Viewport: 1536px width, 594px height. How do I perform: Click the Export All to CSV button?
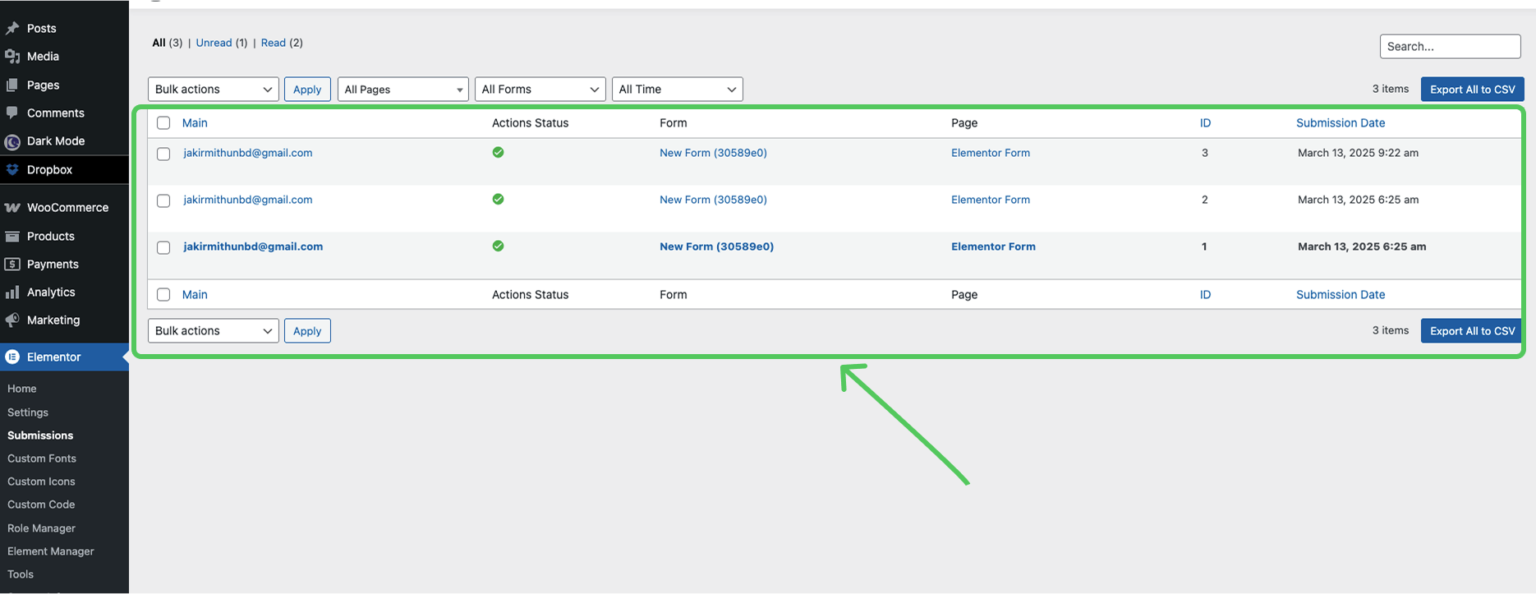1472,88
